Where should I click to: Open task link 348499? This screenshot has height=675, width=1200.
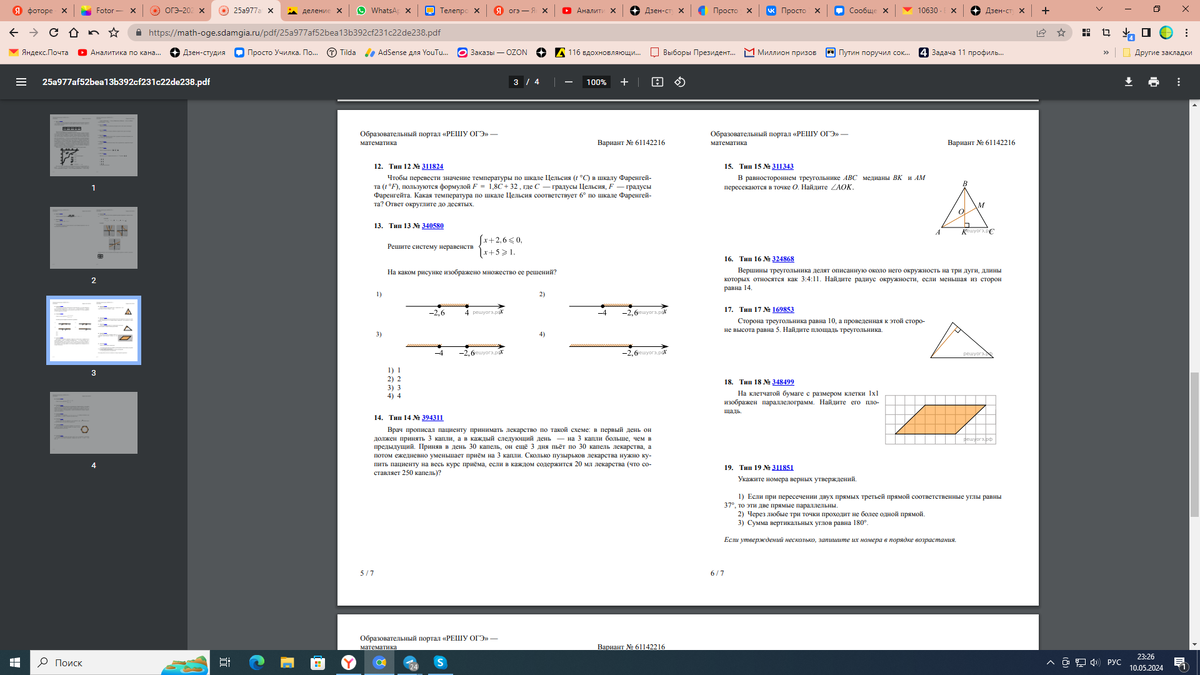click(x=783, y=382)
